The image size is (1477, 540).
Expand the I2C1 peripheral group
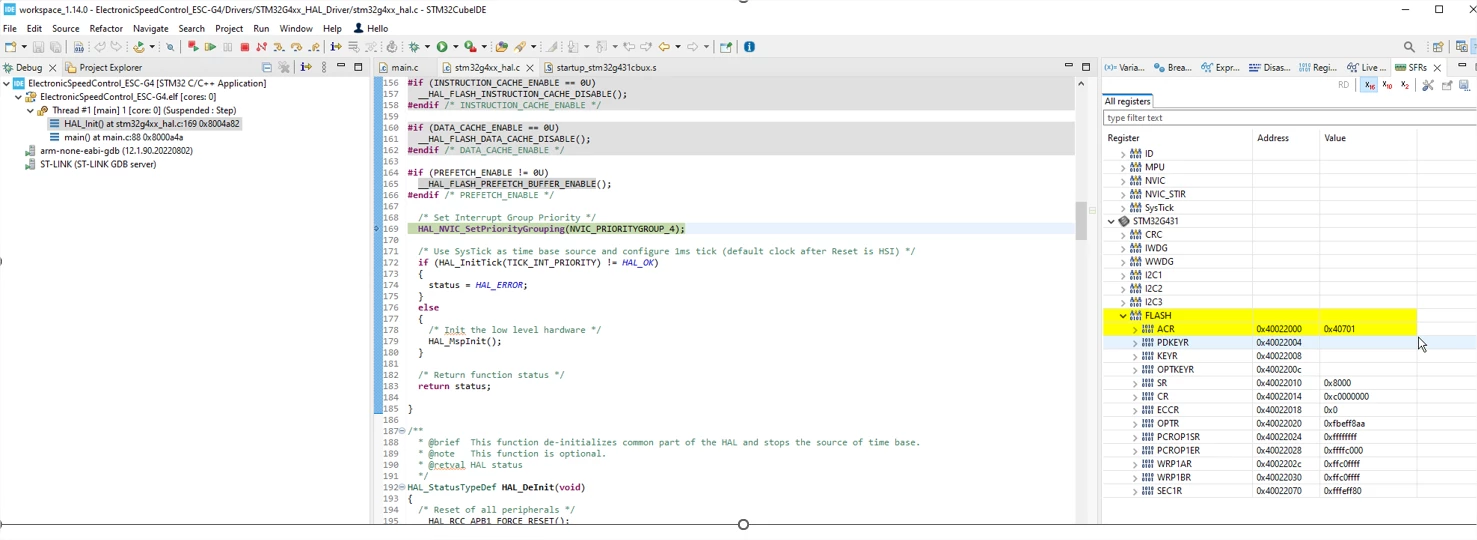pos(1123,275)
